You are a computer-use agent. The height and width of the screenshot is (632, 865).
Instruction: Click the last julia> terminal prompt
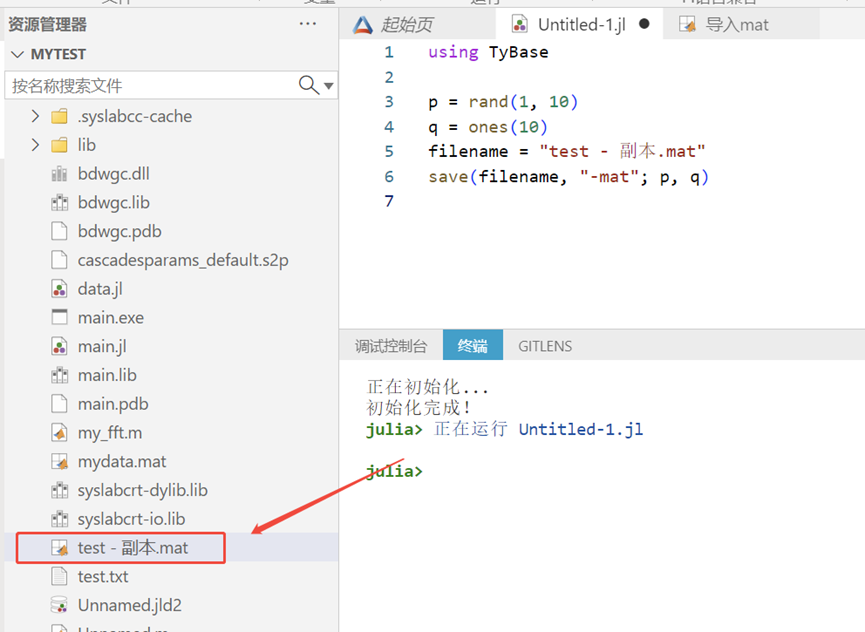pyautogui.click(x=394, y=472)
